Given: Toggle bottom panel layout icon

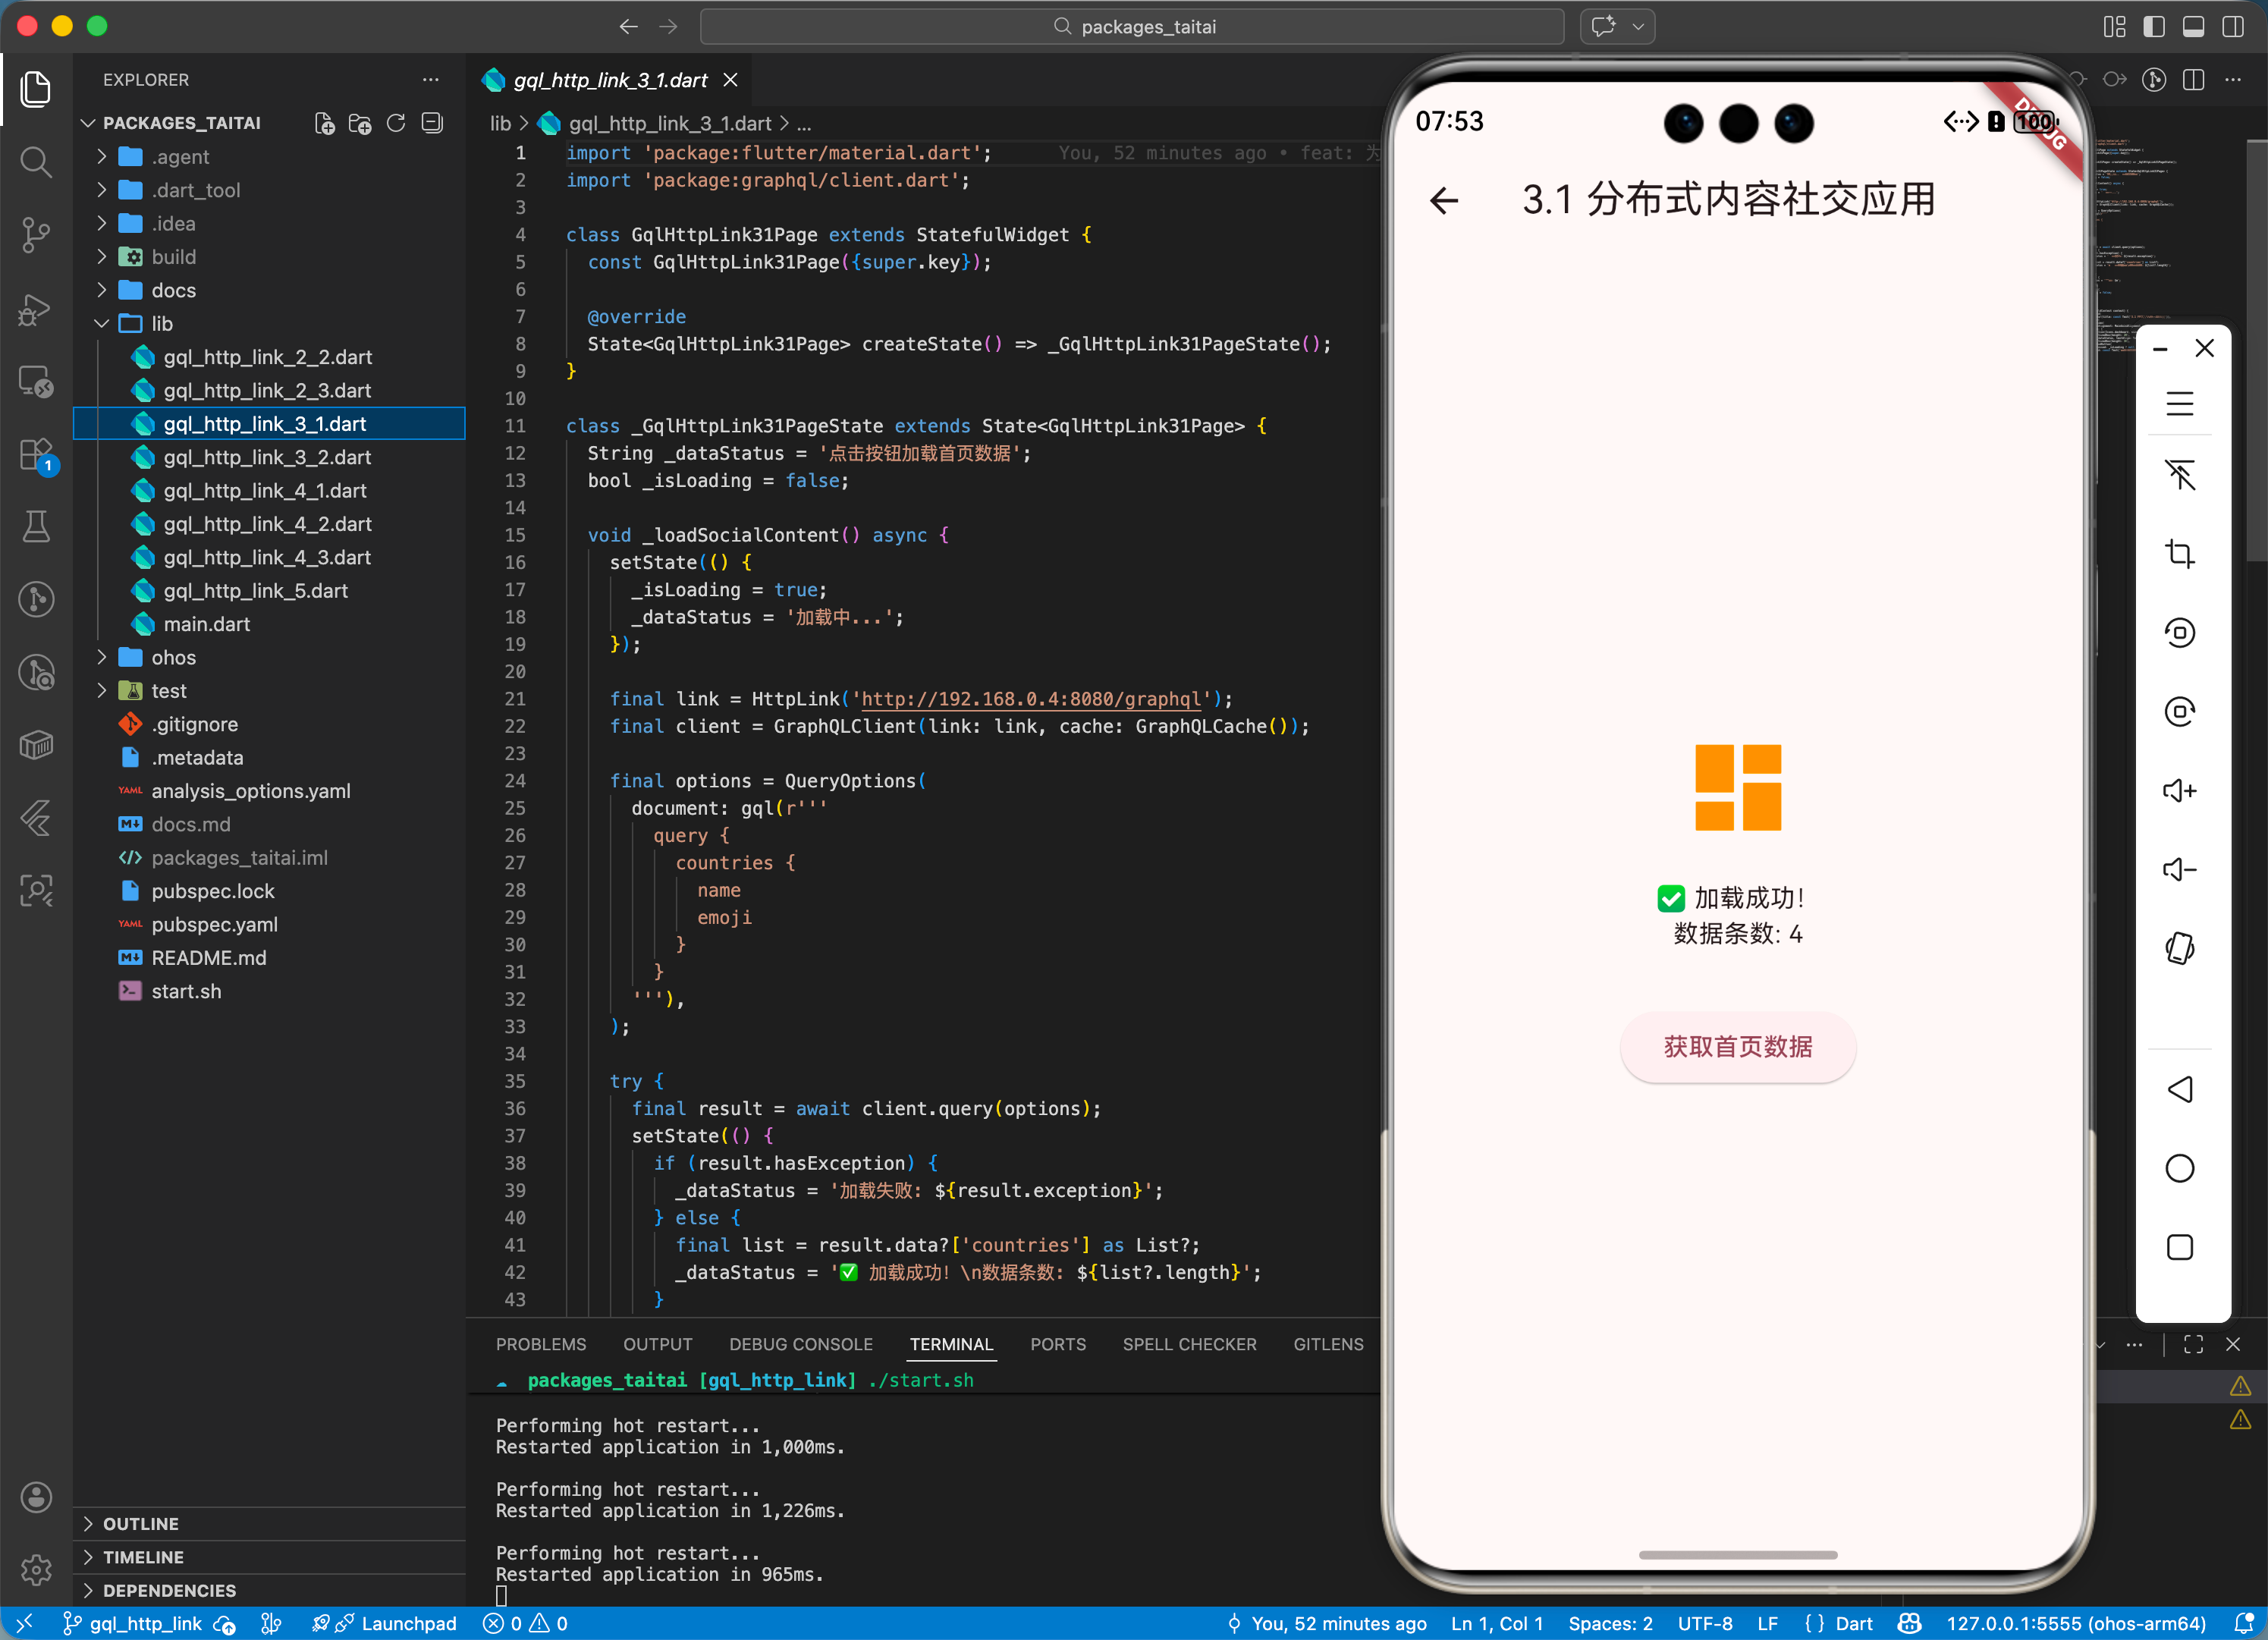Looking at the screenshot, I should tap(2193, 27).
